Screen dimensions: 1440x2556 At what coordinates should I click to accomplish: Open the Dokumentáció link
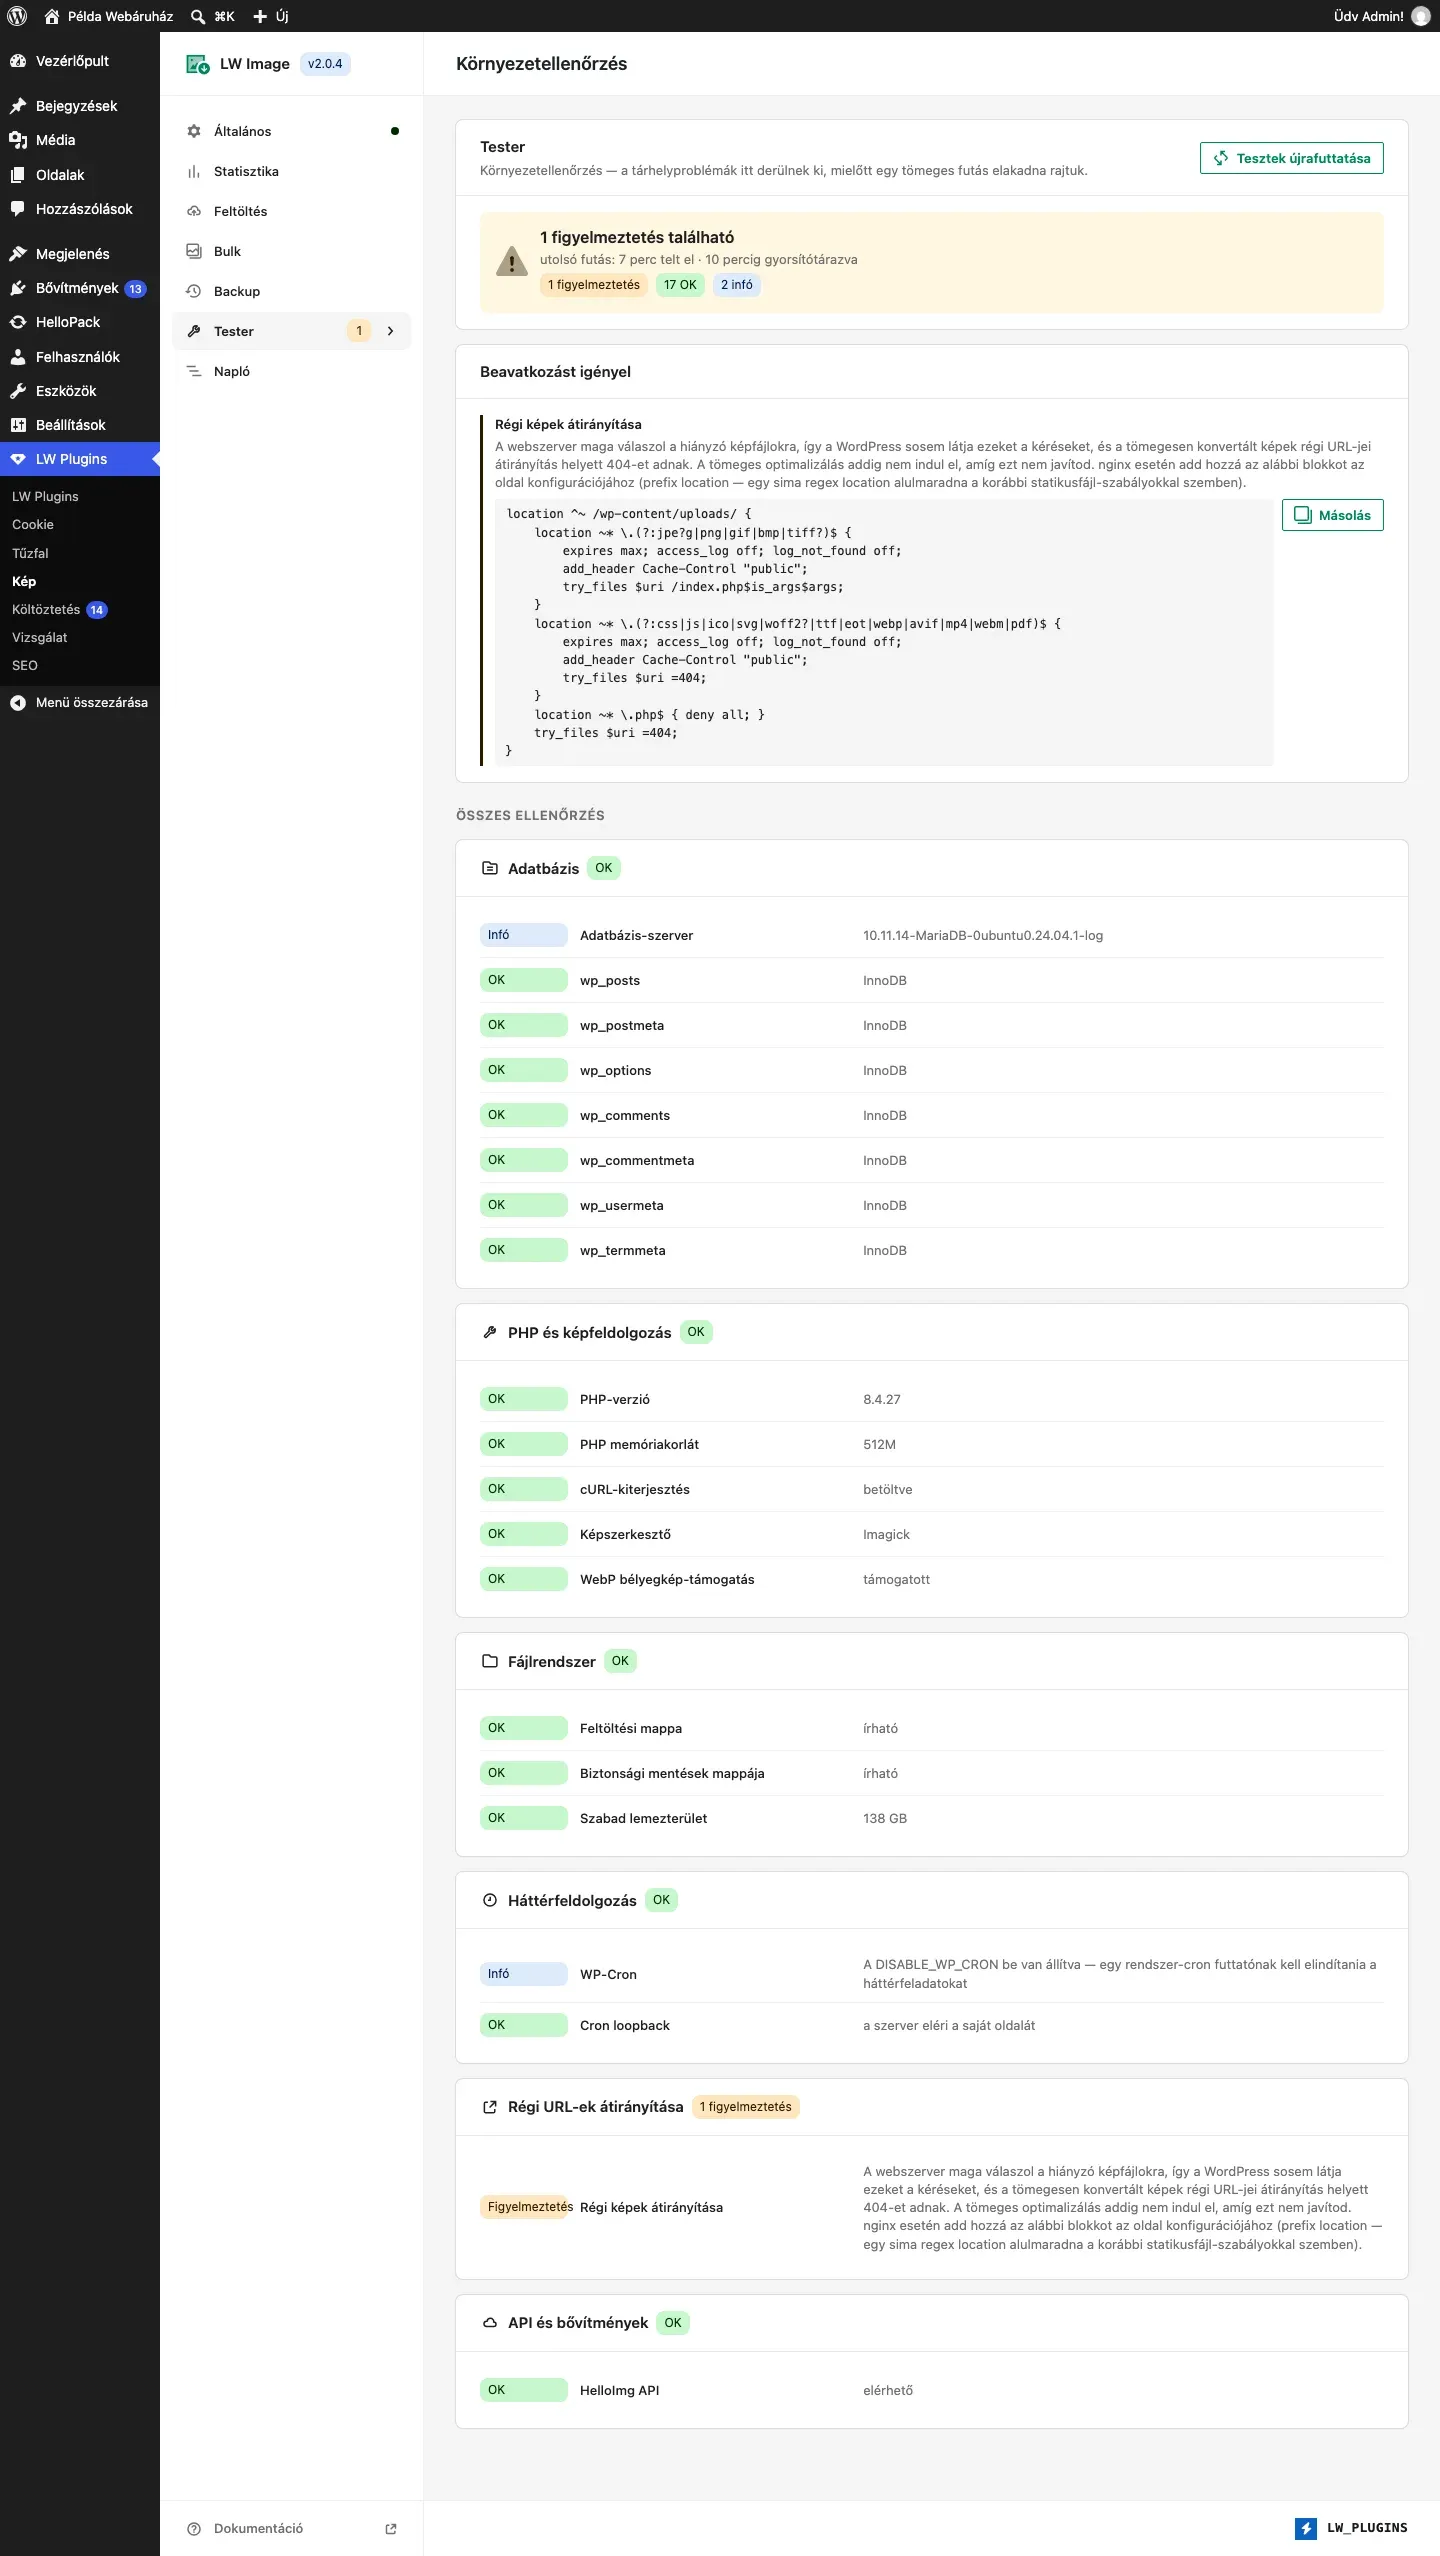[x=258, y=2528]
